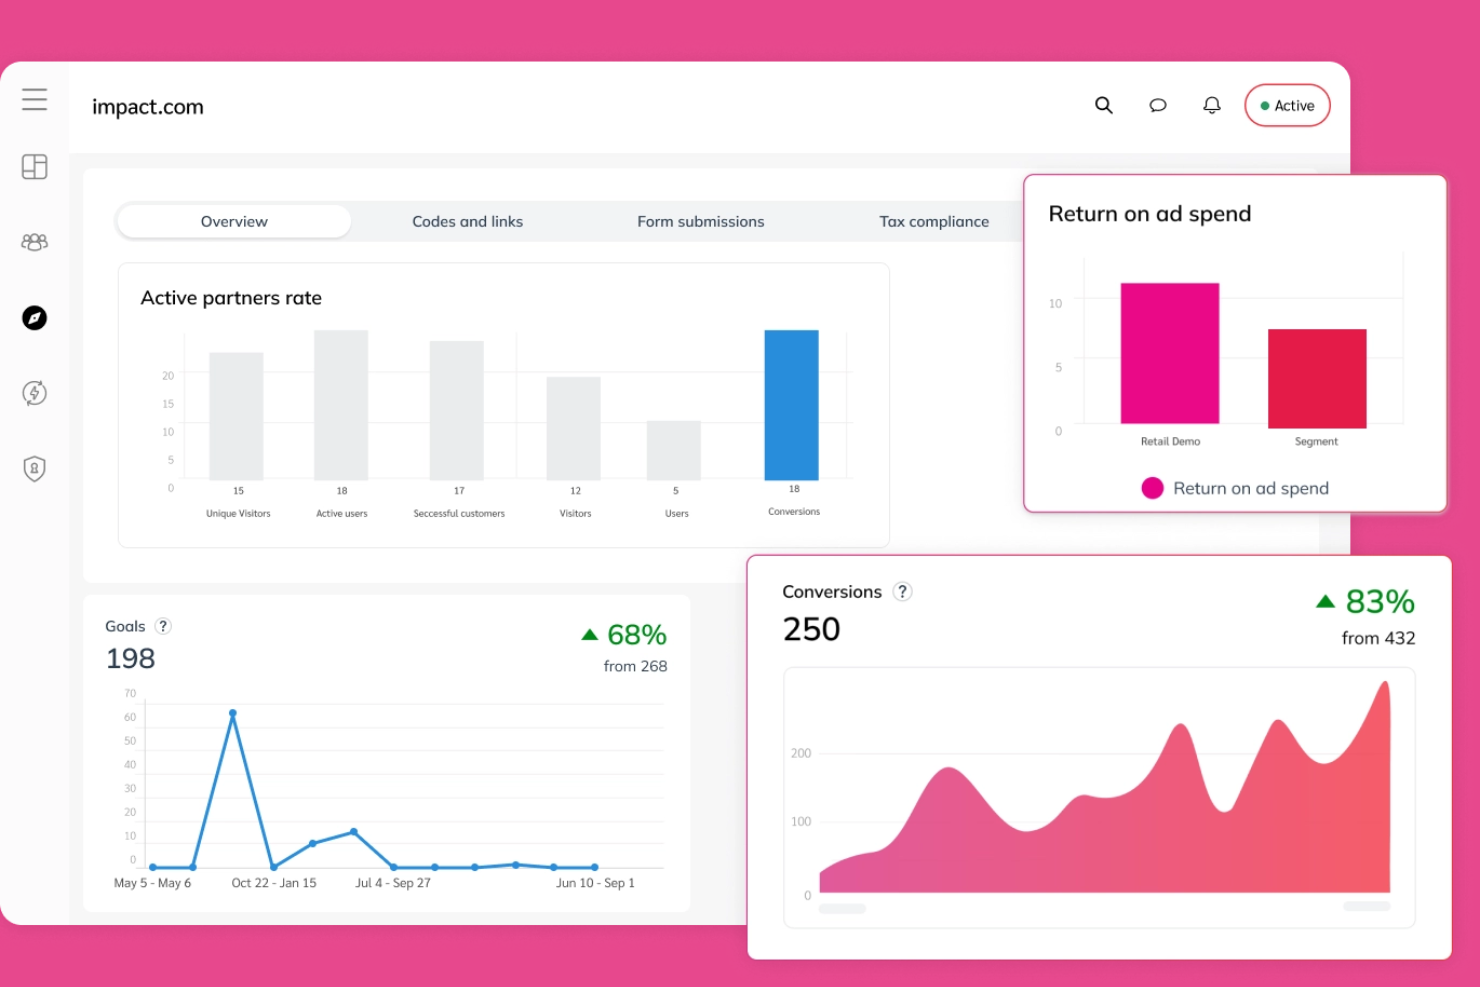Open the partners group icon in sidebar
Viewport: 1480px width, 987px height.
point(35,242)
